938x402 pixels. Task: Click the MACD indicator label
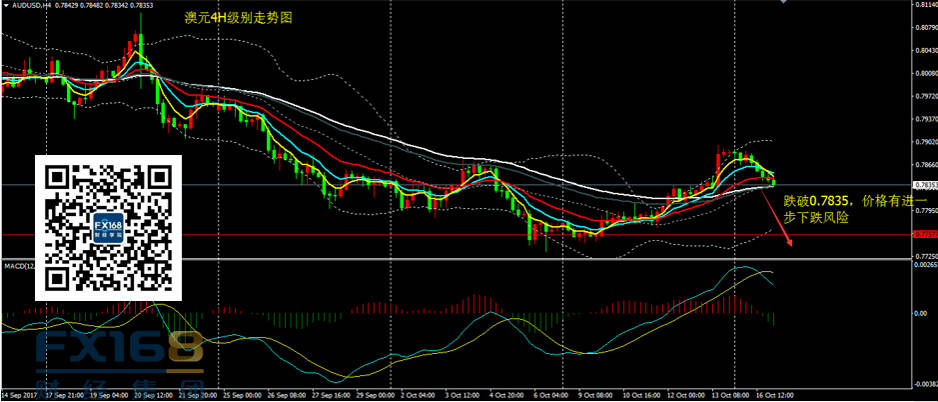(x=15, y=266)
